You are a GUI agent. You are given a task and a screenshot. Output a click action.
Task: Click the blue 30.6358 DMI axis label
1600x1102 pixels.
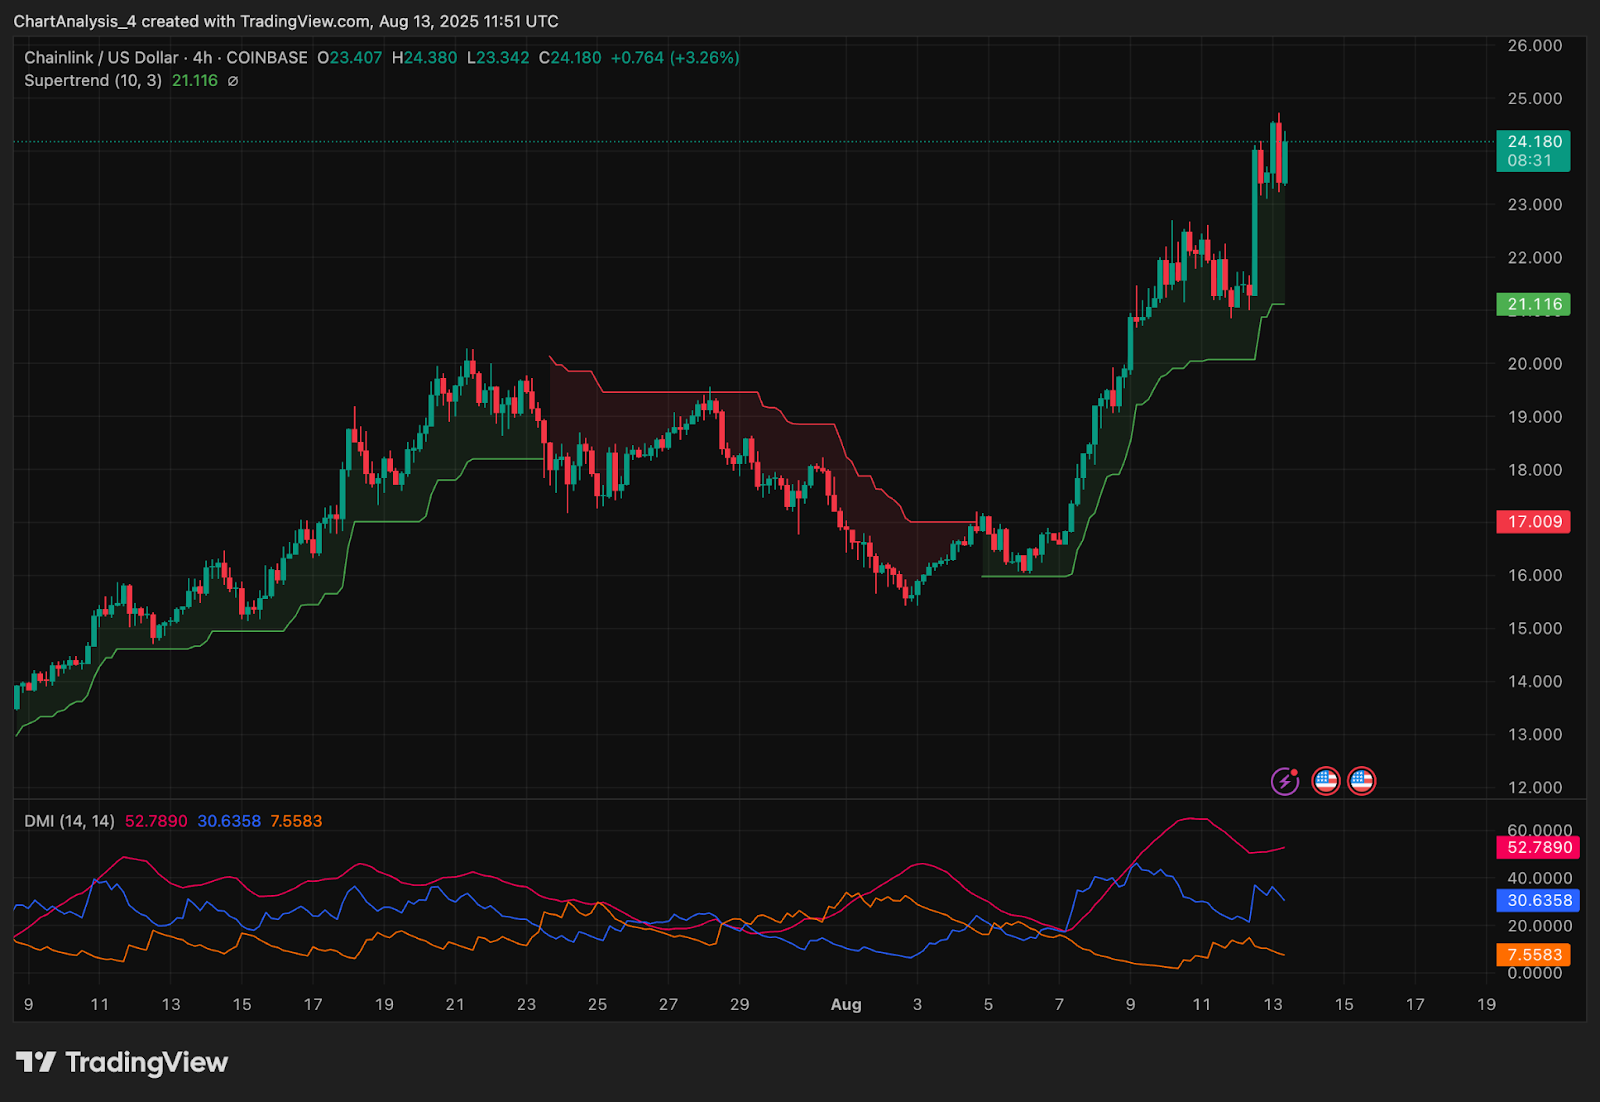[x=1538, y=900]
